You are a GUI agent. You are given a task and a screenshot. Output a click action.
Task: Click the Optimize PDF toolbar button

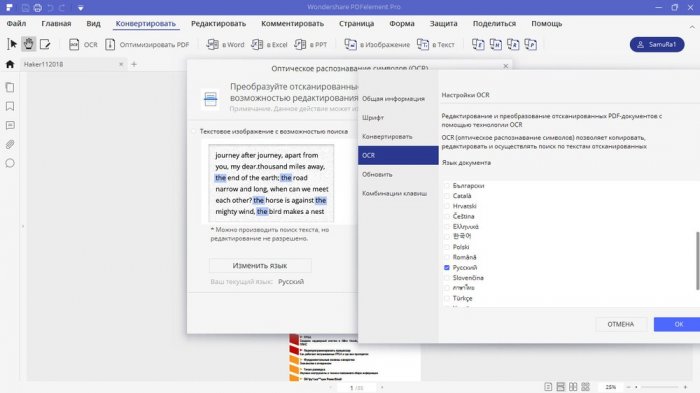(x=147, y=45)
